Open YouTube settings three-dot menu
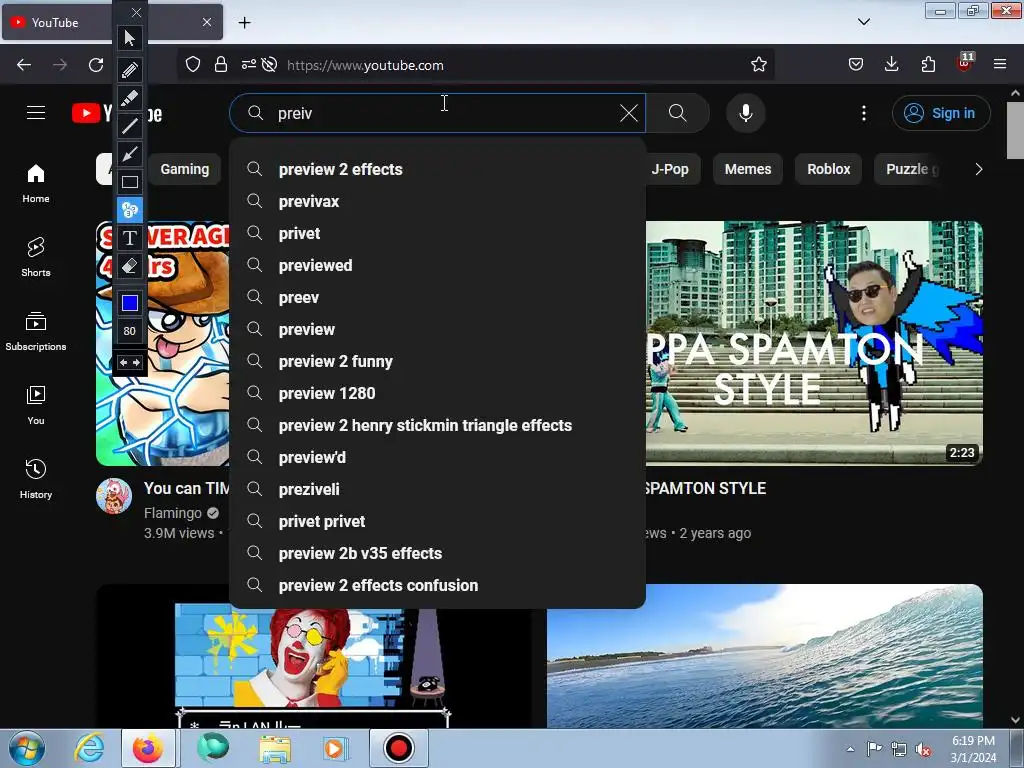1024x768 pixels. 863,113
